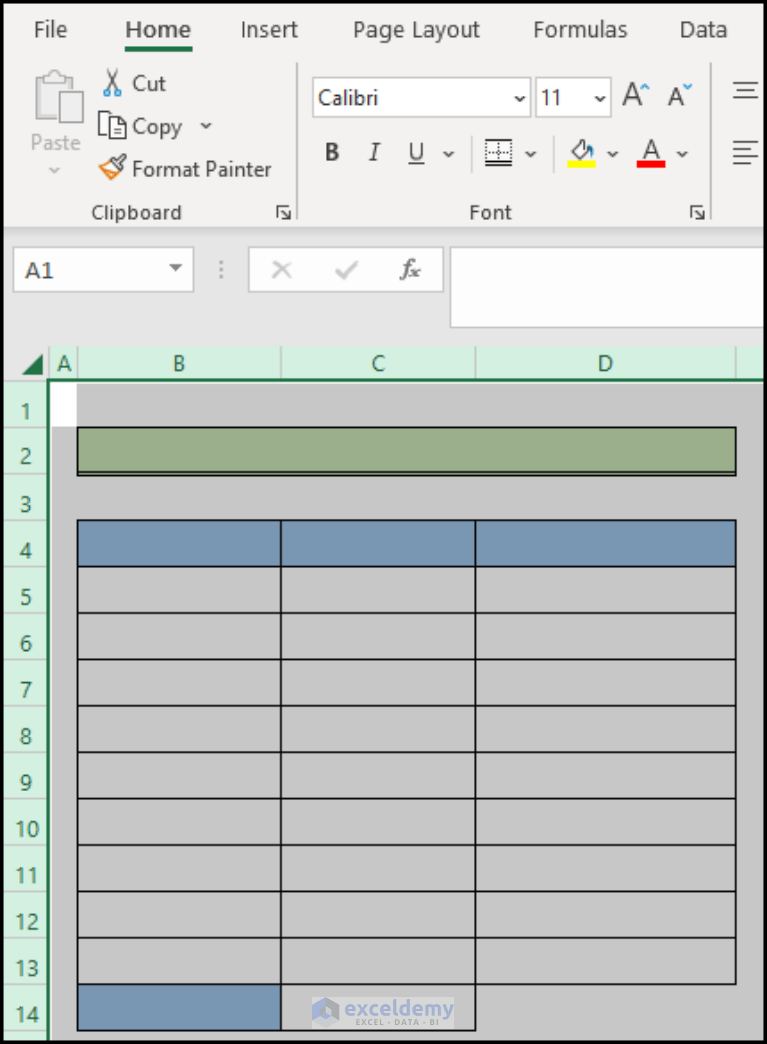Toggle italic formatting

(373, 152)
